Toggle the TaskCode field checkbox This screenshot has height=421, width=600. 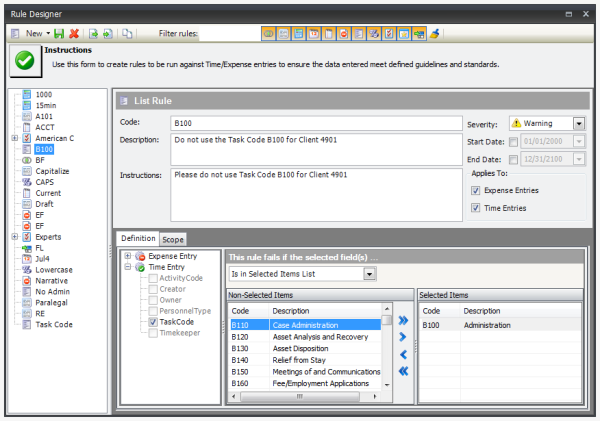153,323
